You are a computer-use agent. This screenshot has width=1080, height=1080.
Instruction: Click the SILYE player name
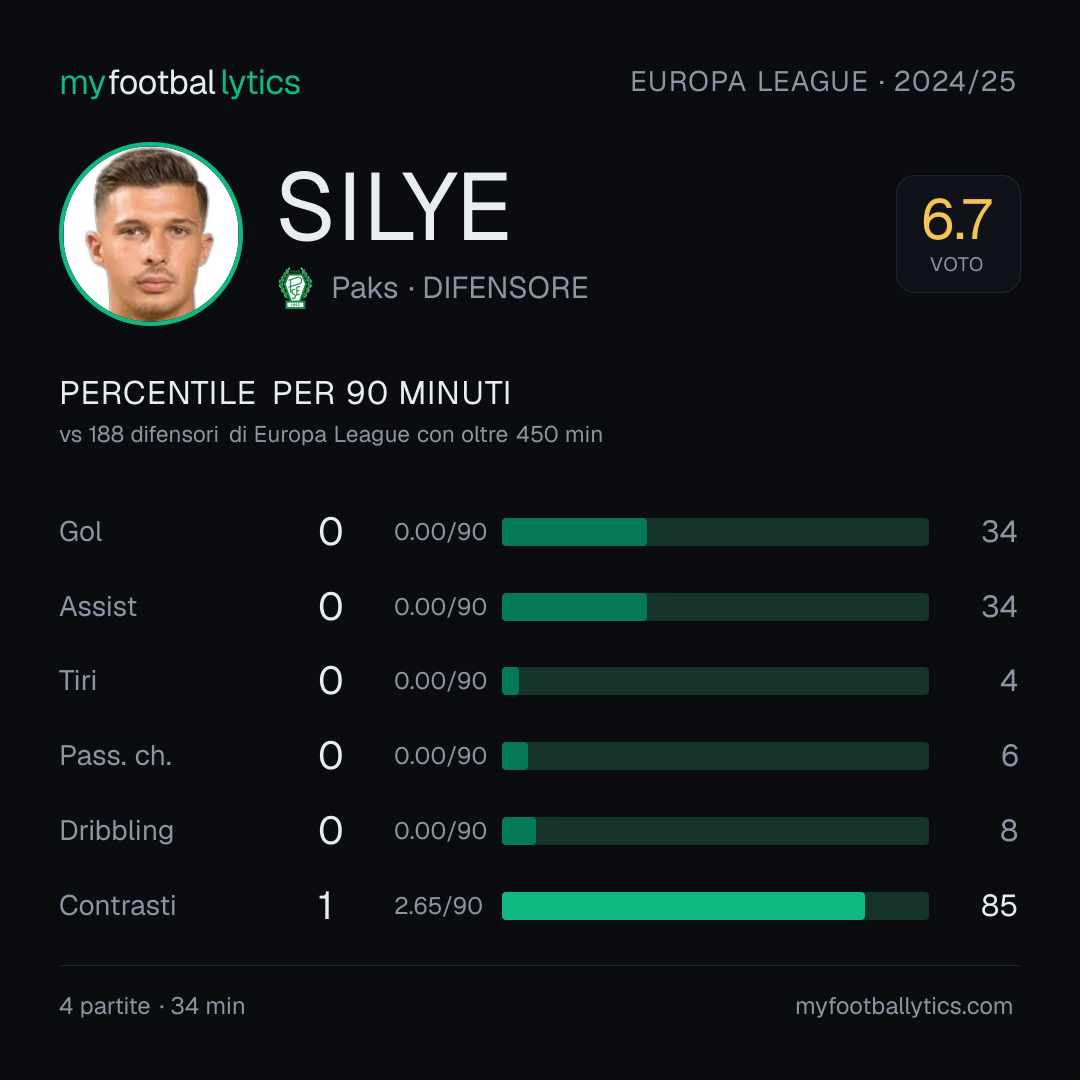[393, 207]
